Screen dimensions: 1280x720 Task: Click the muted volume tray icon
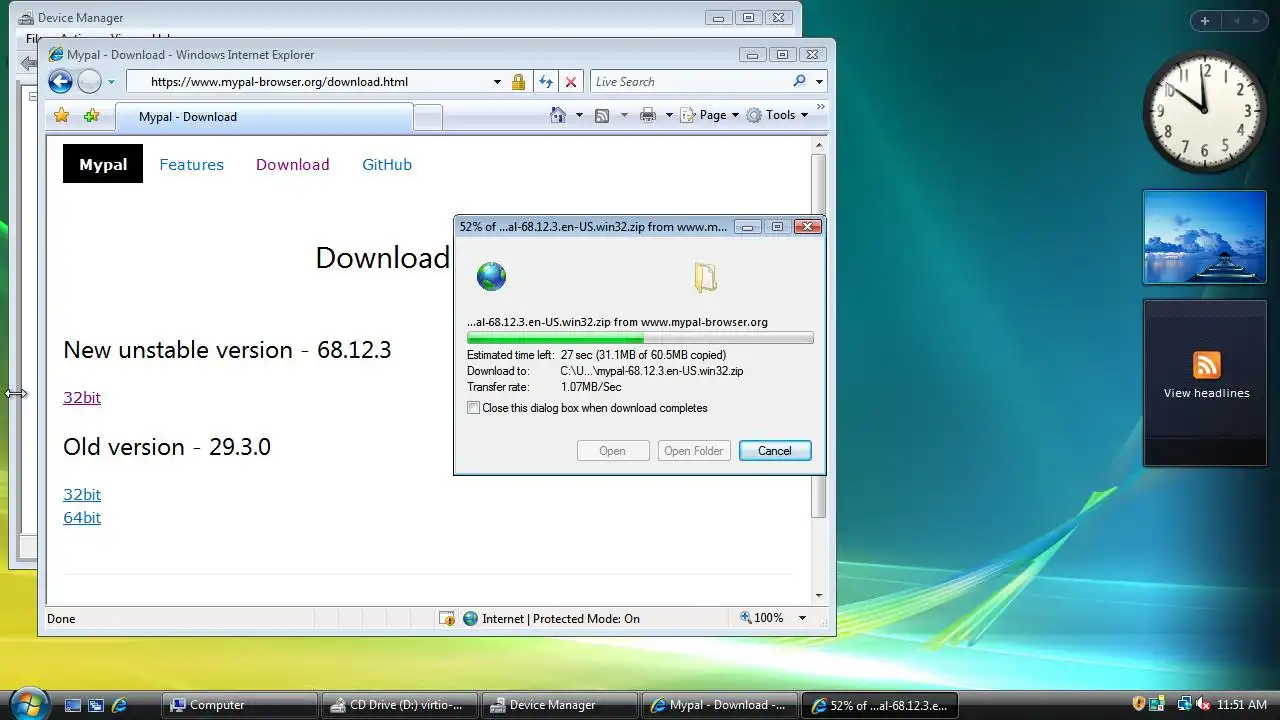pyautogui.click(x=1203, y=704)
